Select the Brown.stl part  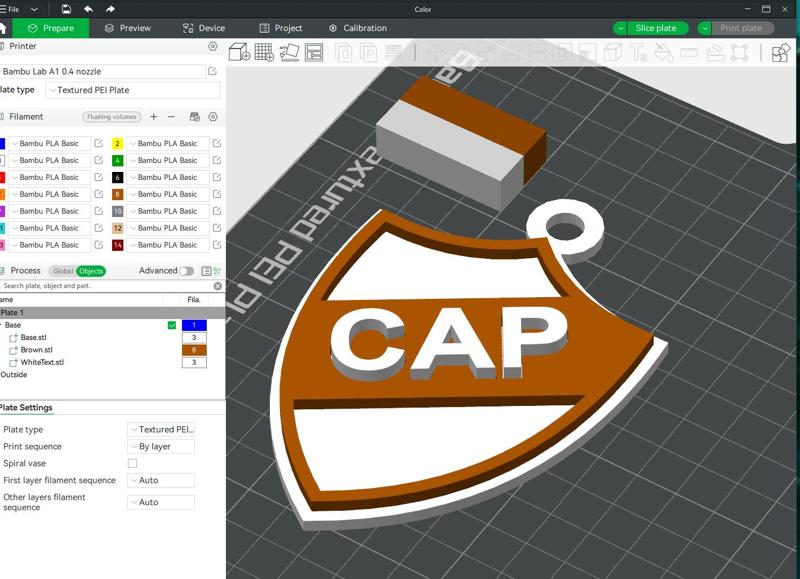[36, 349]
